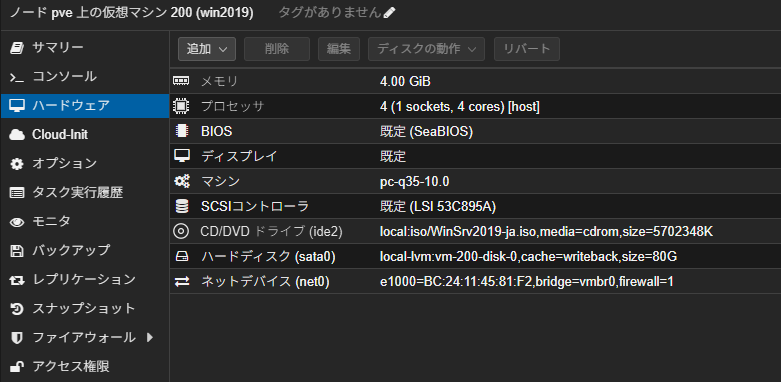
Task: Open レプリケーション in the sidebar
Action: (85, 280)
